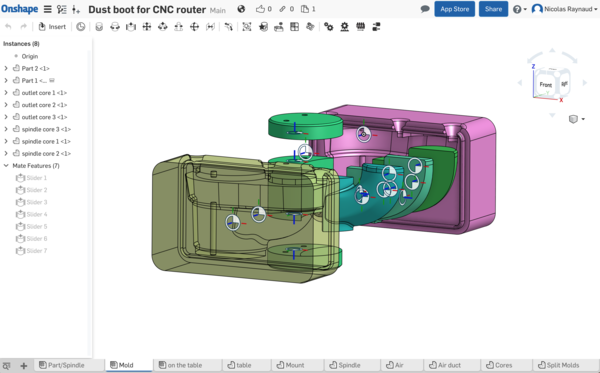Image resolution: width=600 pixels, height=373 pixels.
Task: Open the comments chat bubble
Action: point(425,9)
